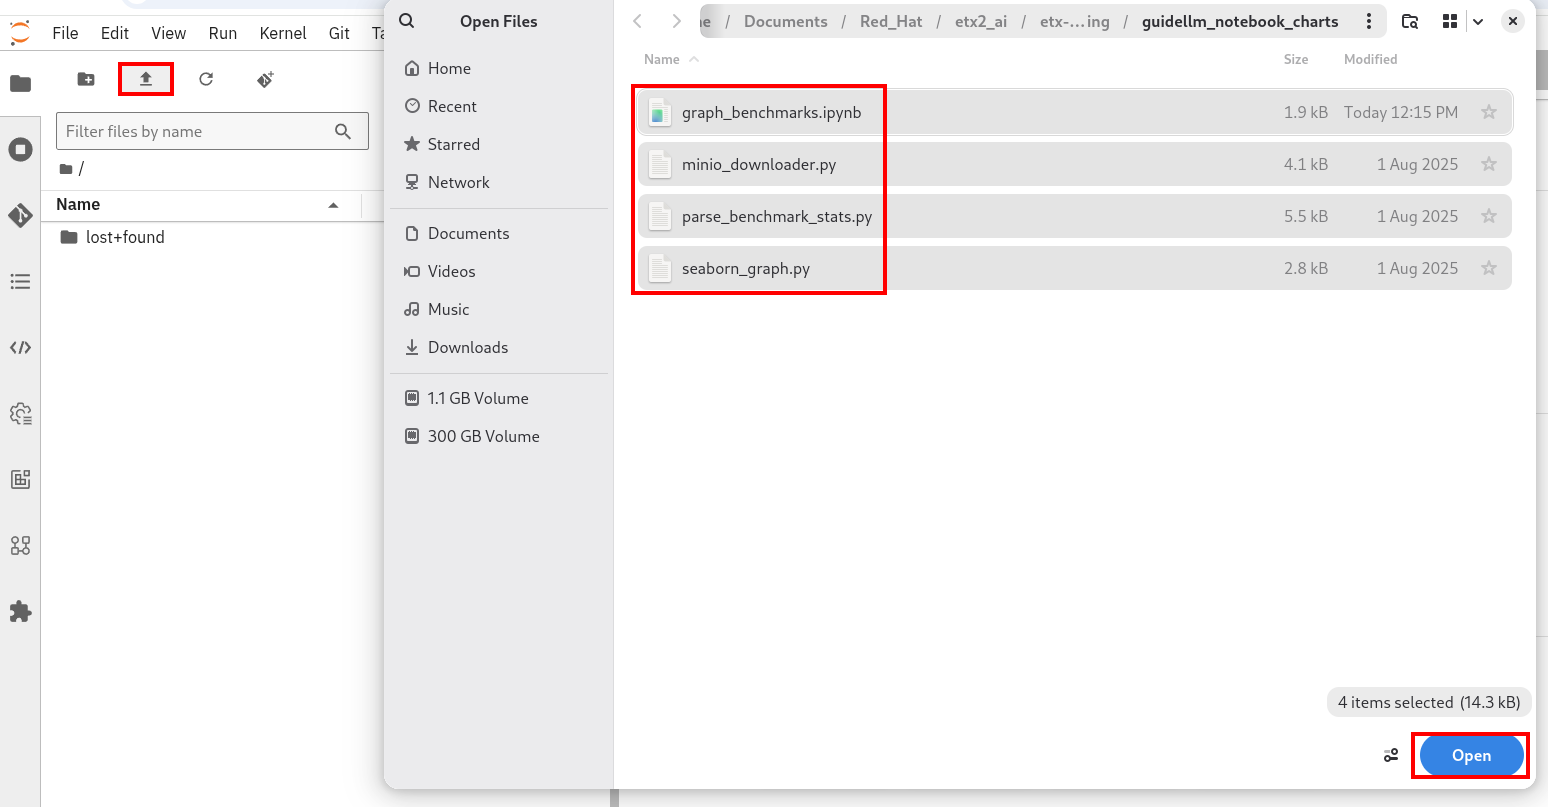1548x807 pixels.
Task: Show running terminals and kernels panel
Action: coord(20,148)
